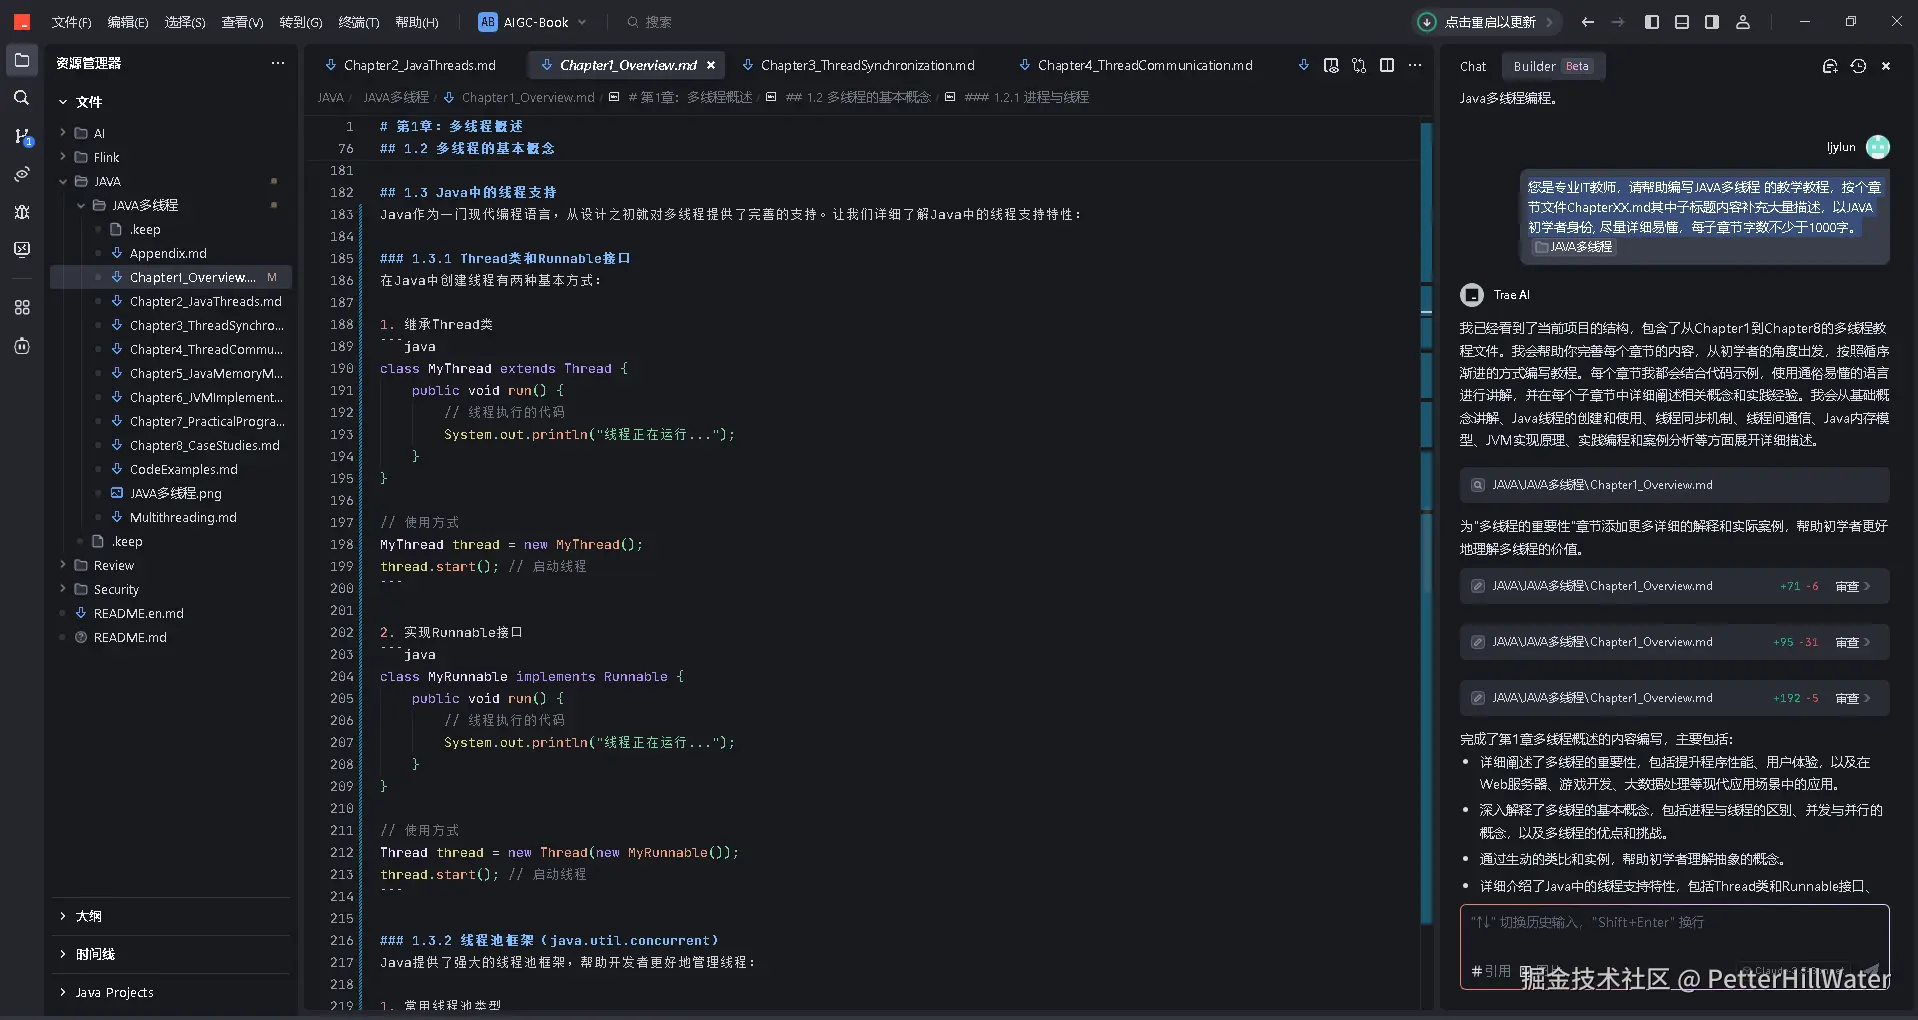Image resolution: width=1918 pixels, height=1020 pixels.
Task: Start a new chat session
Action: pos(1830,66)
